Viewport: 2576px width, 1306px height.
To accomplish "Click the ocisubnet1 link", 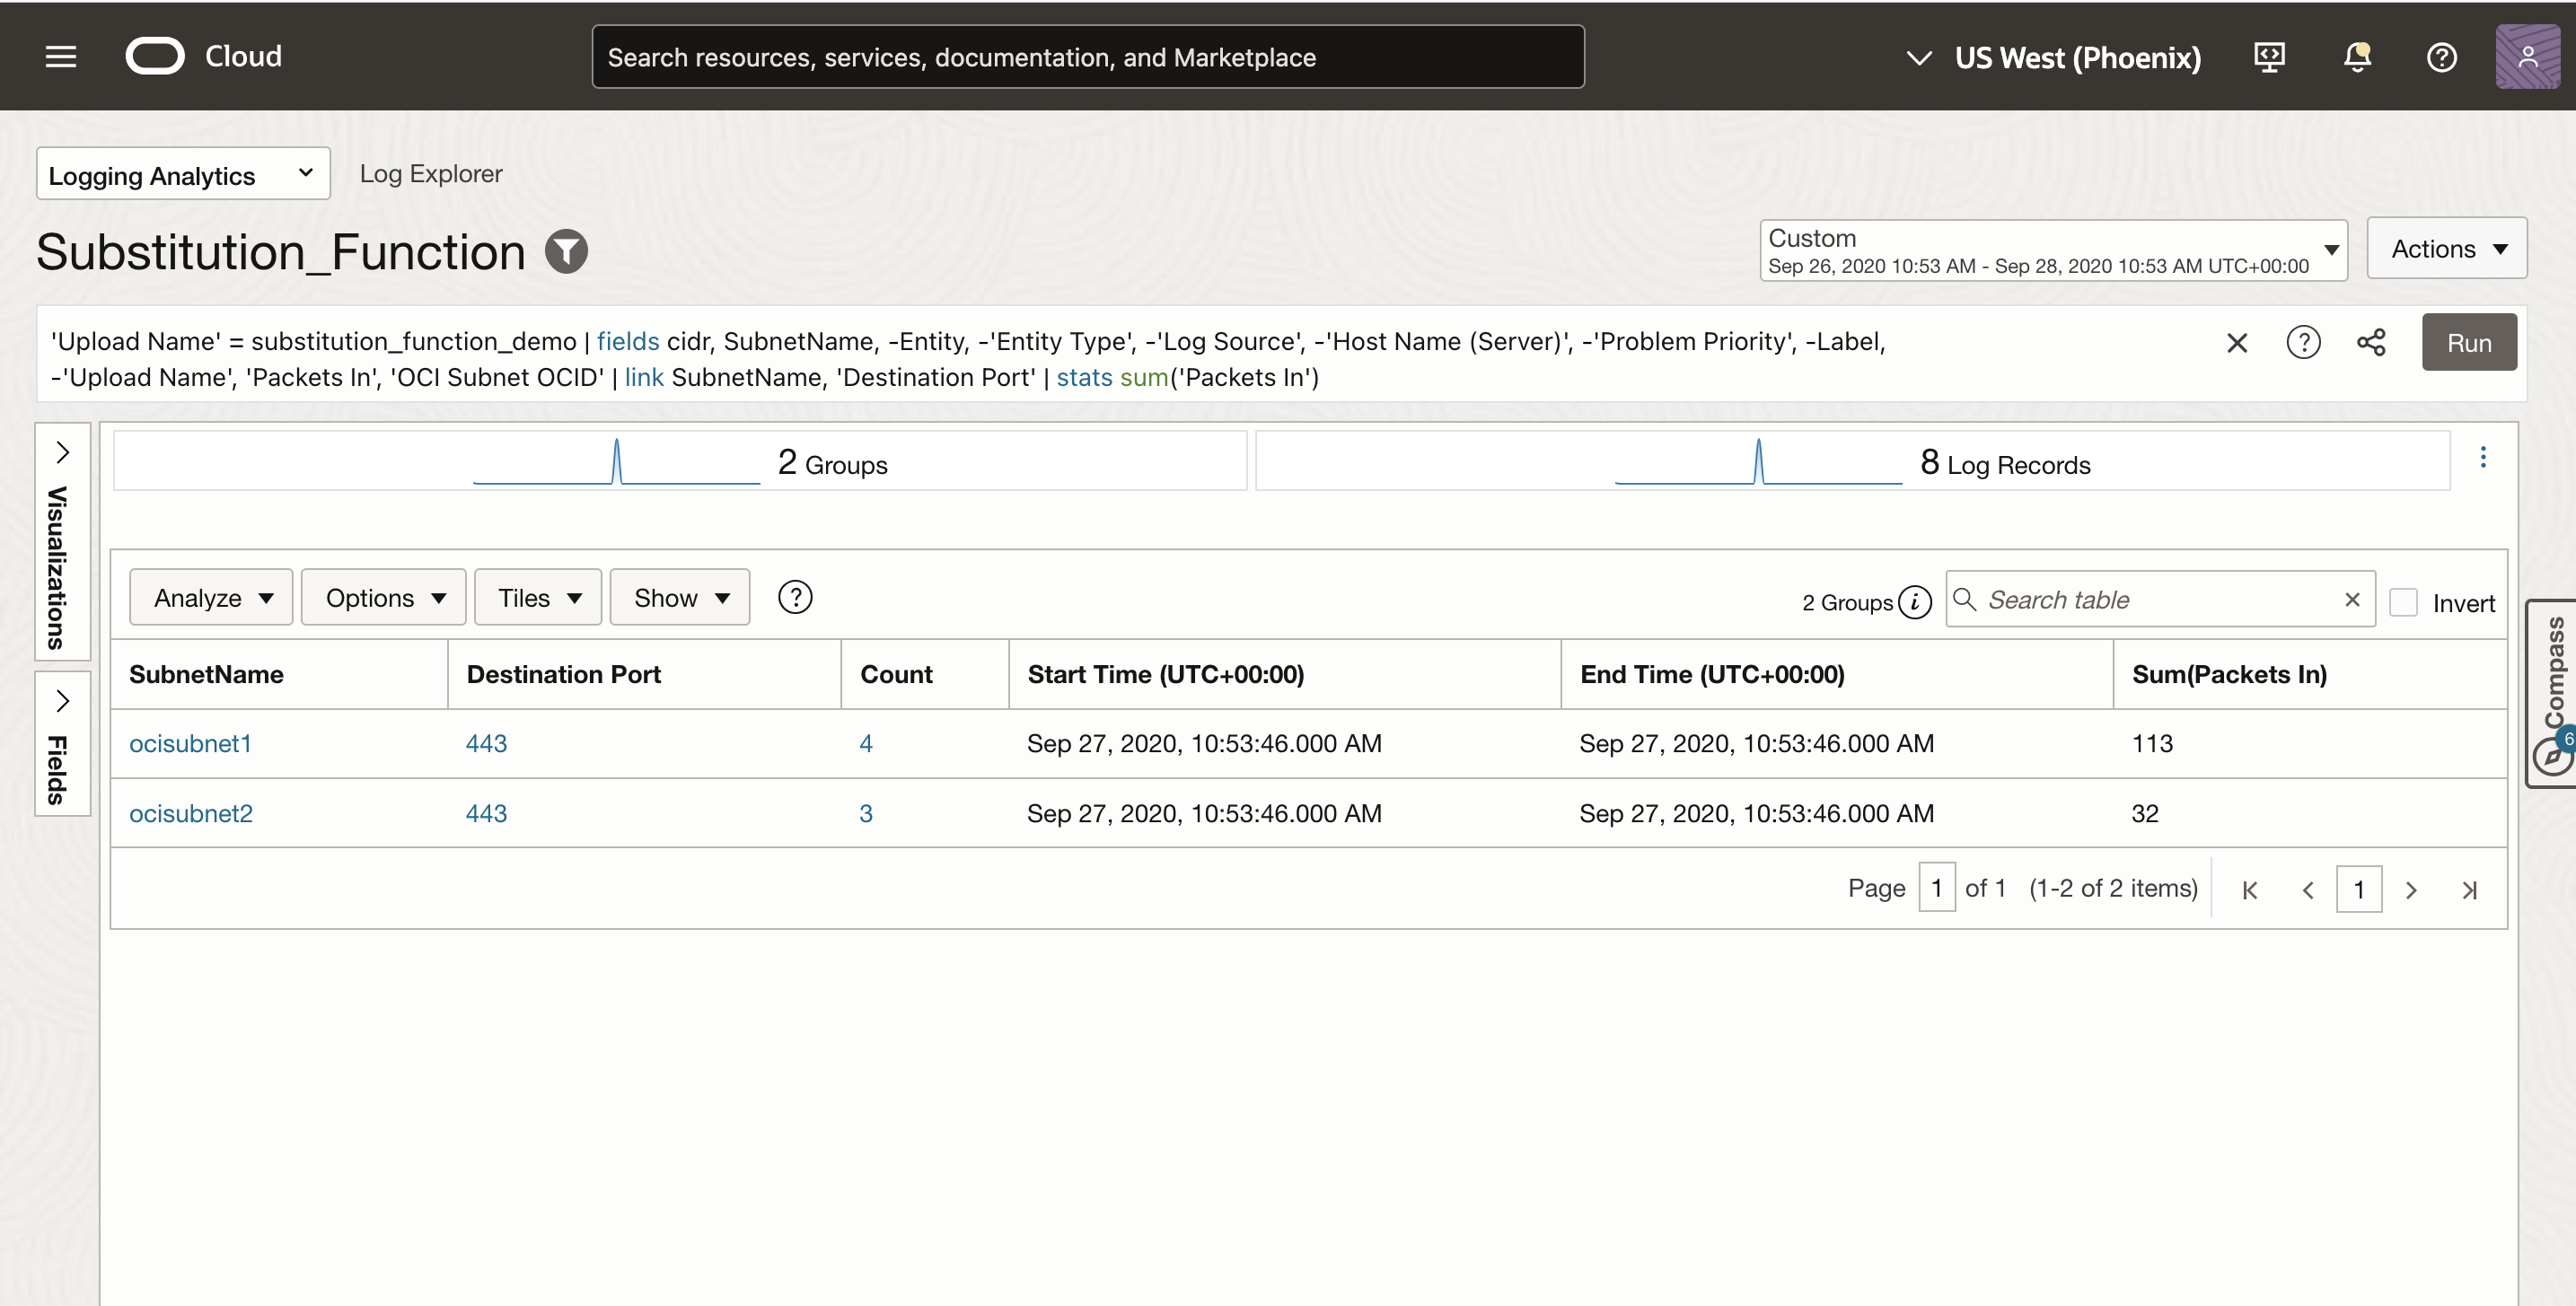I will tap(190, 744).
